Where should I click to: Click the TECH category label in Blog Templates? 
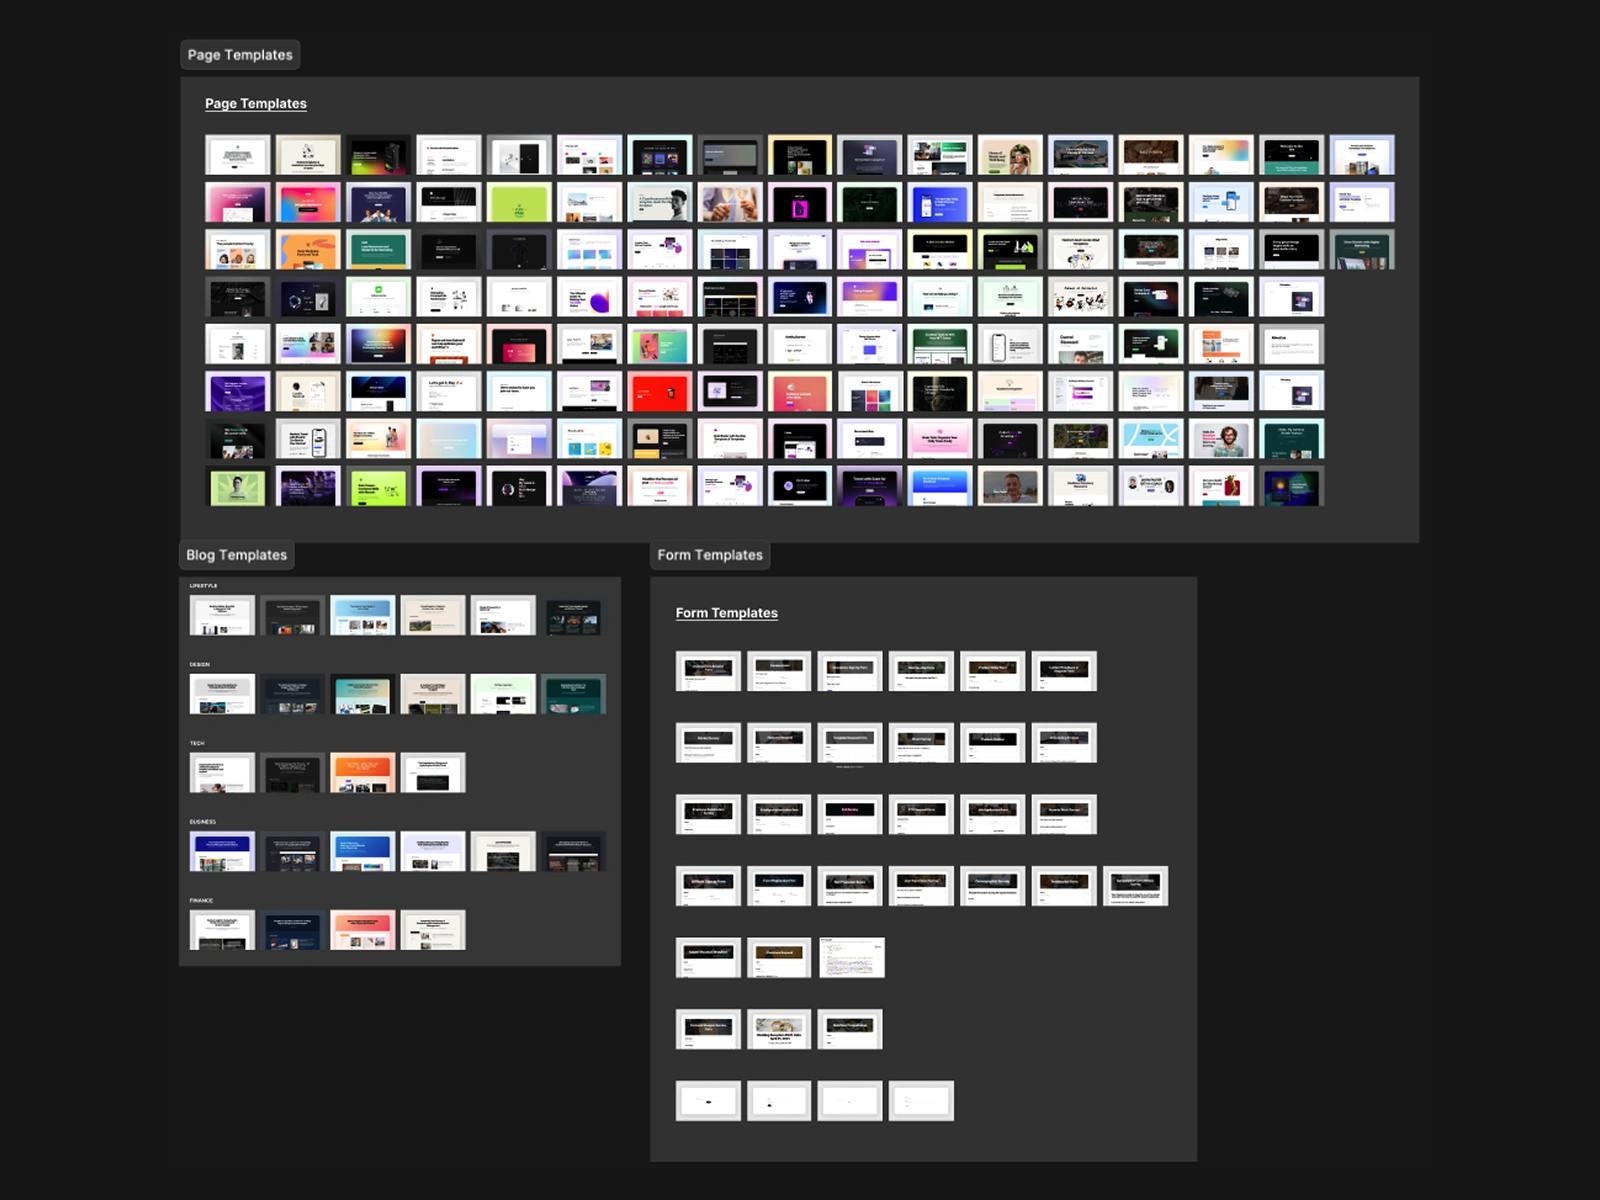click(x=196, y=743)
